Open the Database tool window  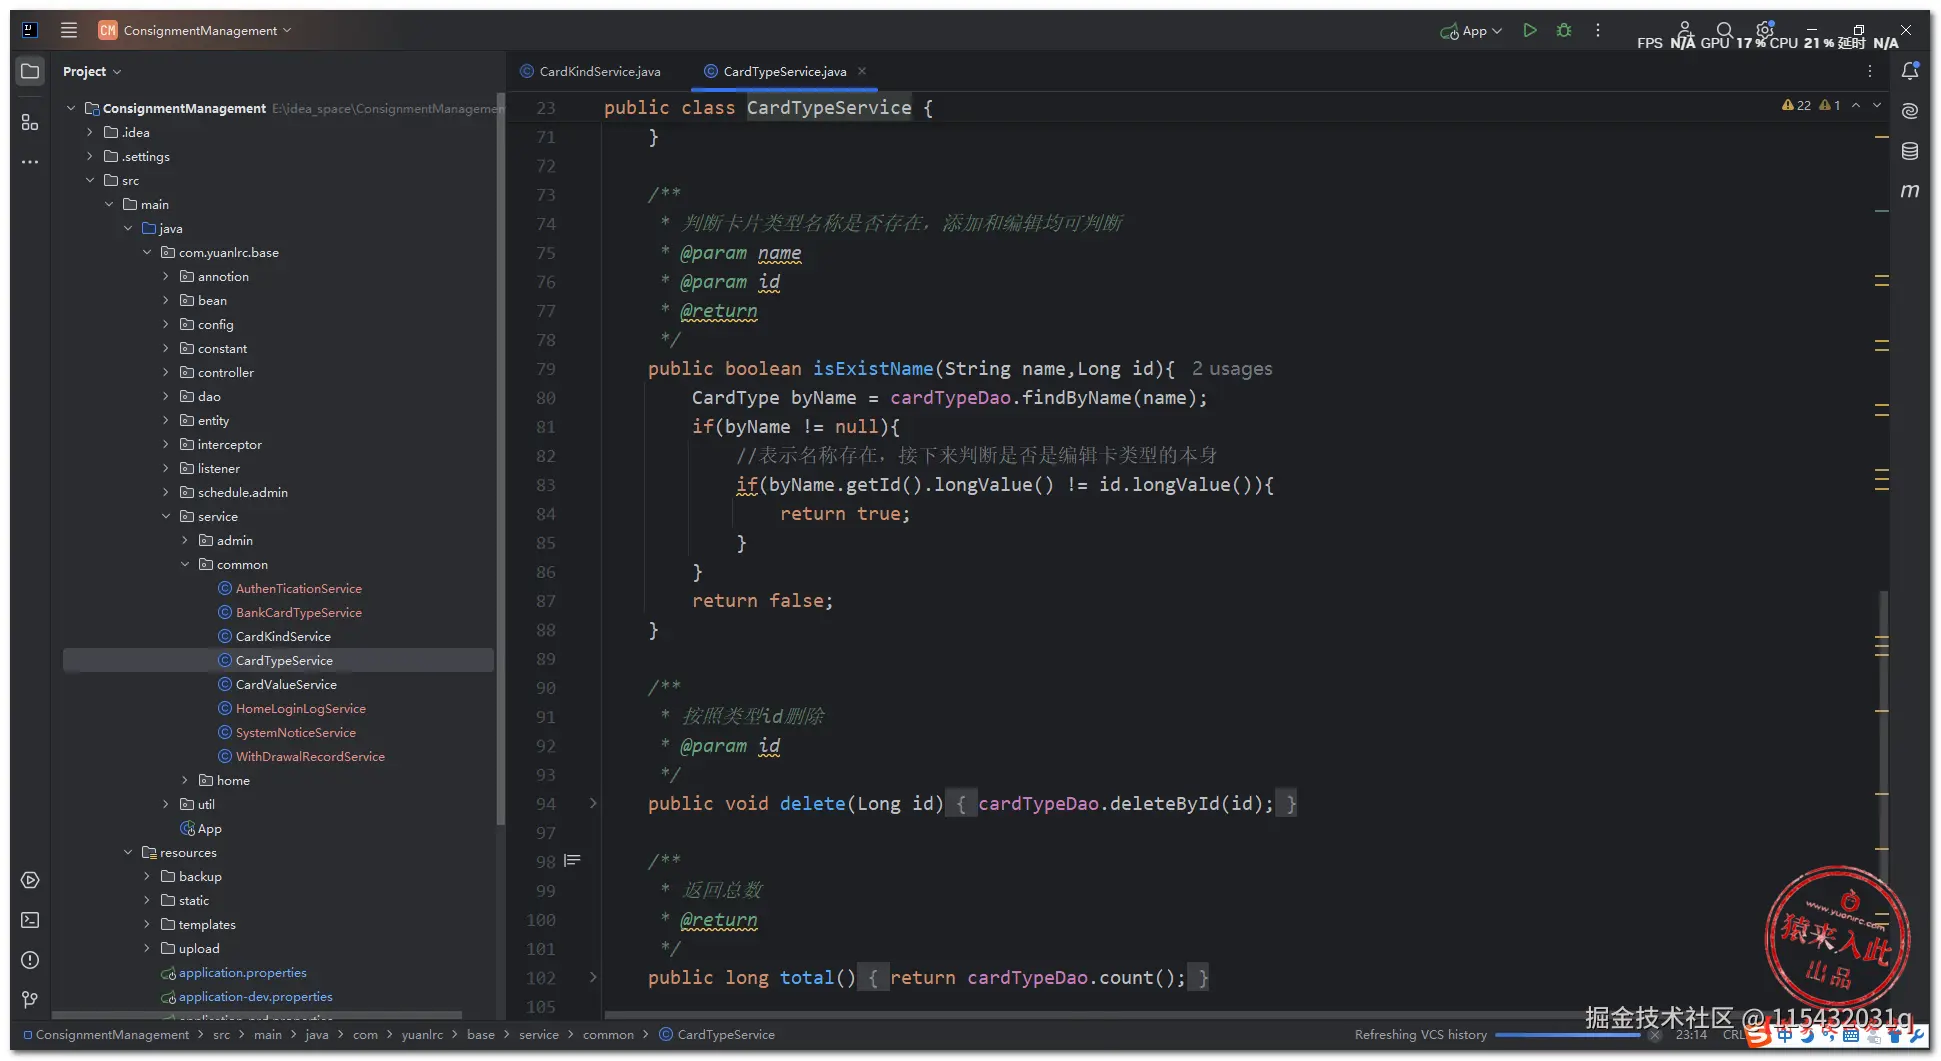(x=1910, y=151)
